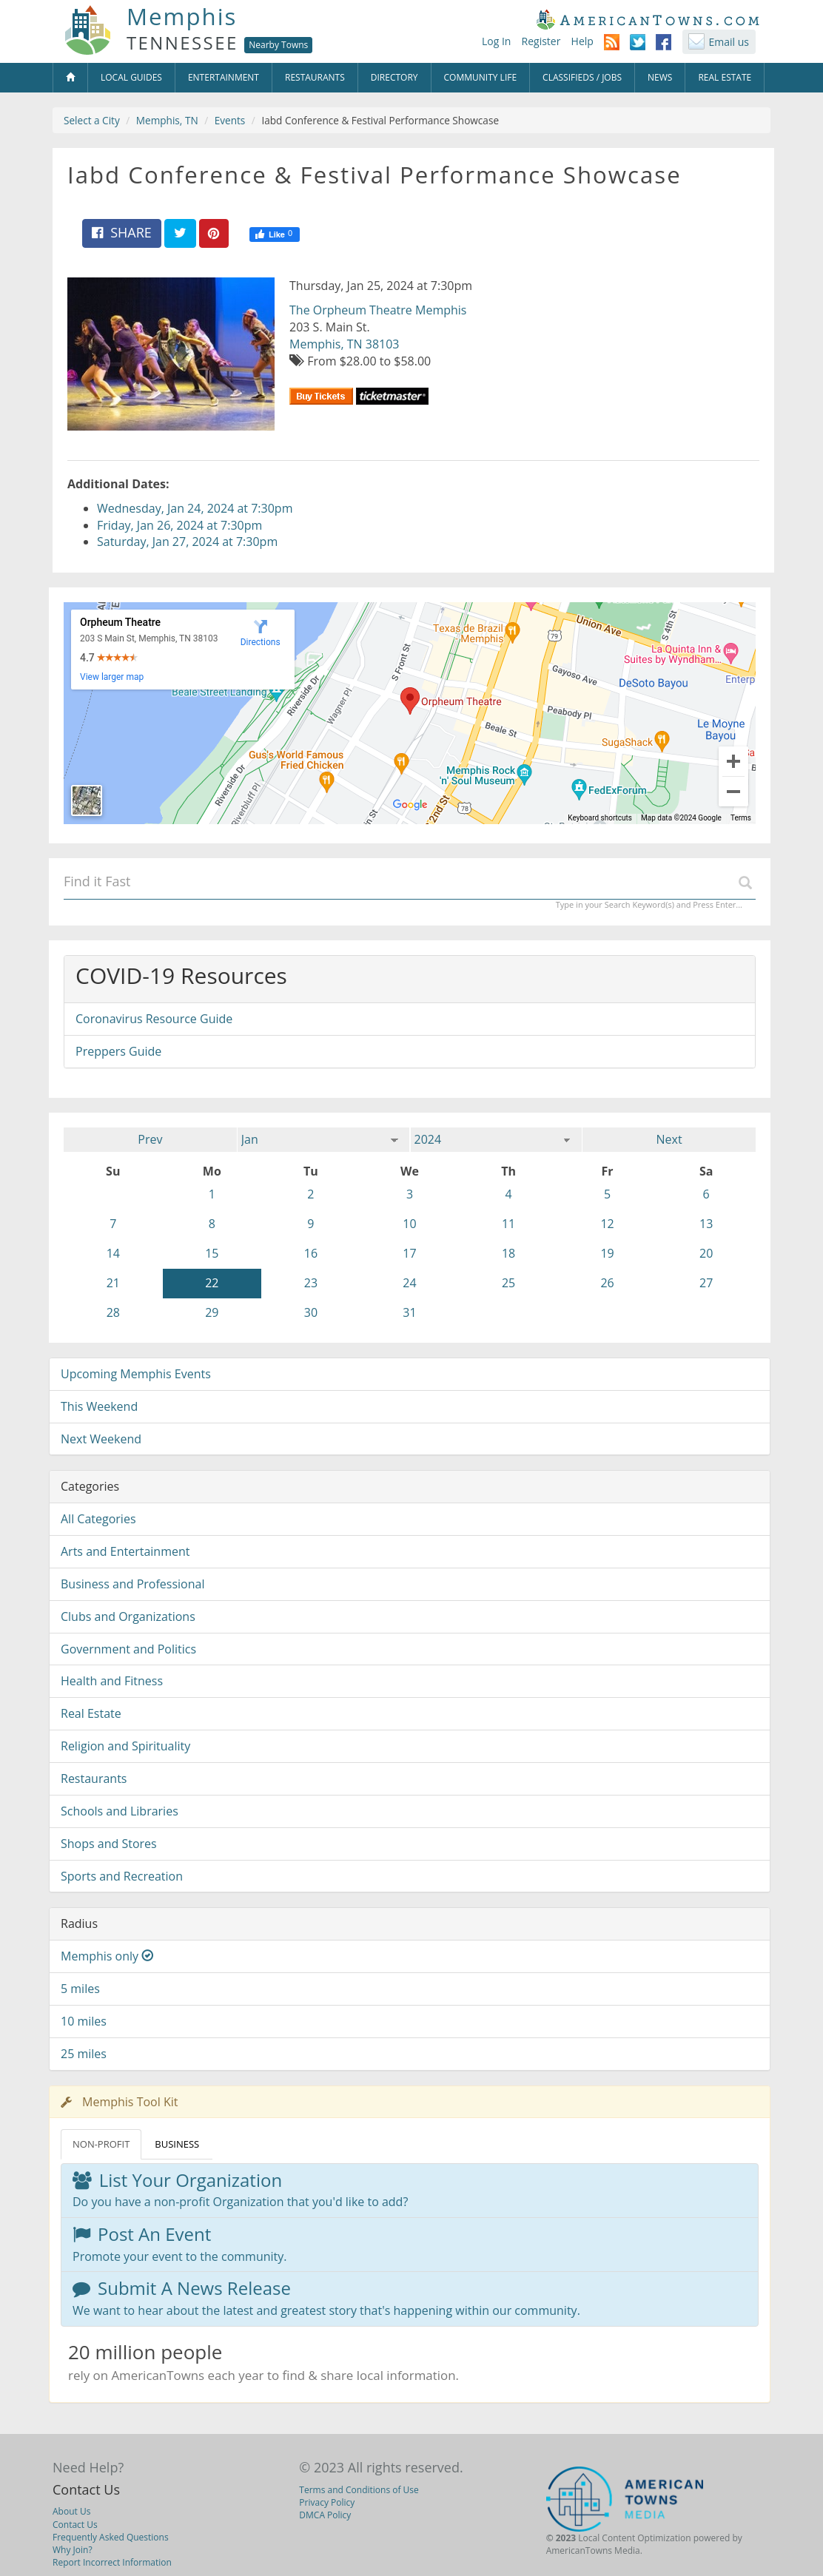823x2576 pixels.
Task: Open Privacy Policy in footer
Action: (327, 2503)
